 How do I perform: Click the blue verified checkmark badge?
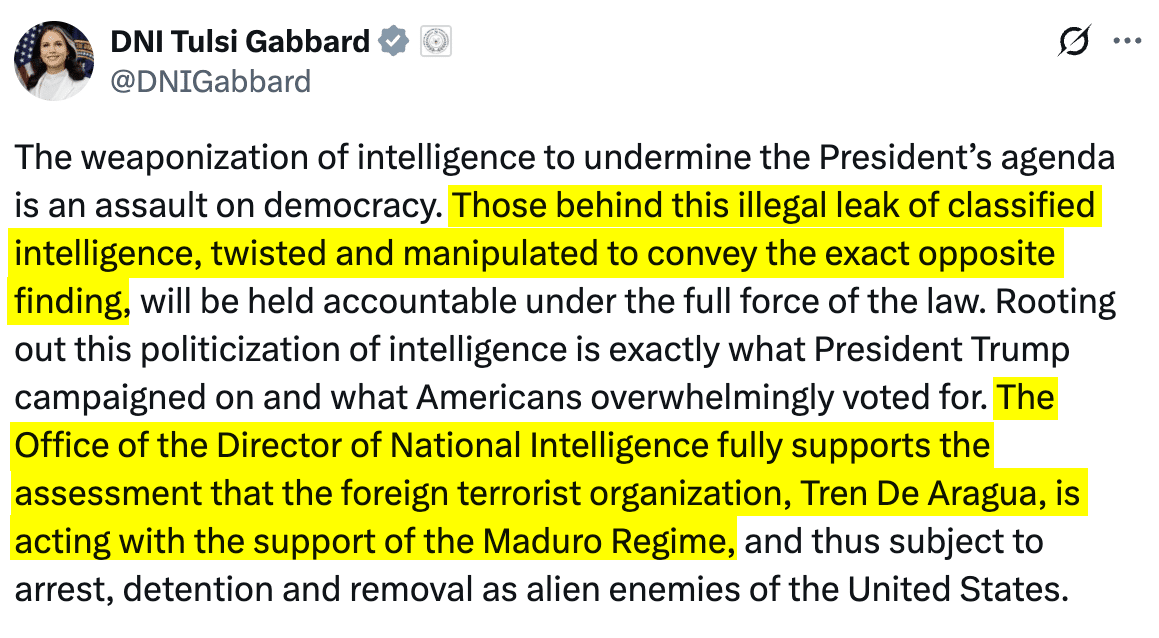click(x=395, y=41)
